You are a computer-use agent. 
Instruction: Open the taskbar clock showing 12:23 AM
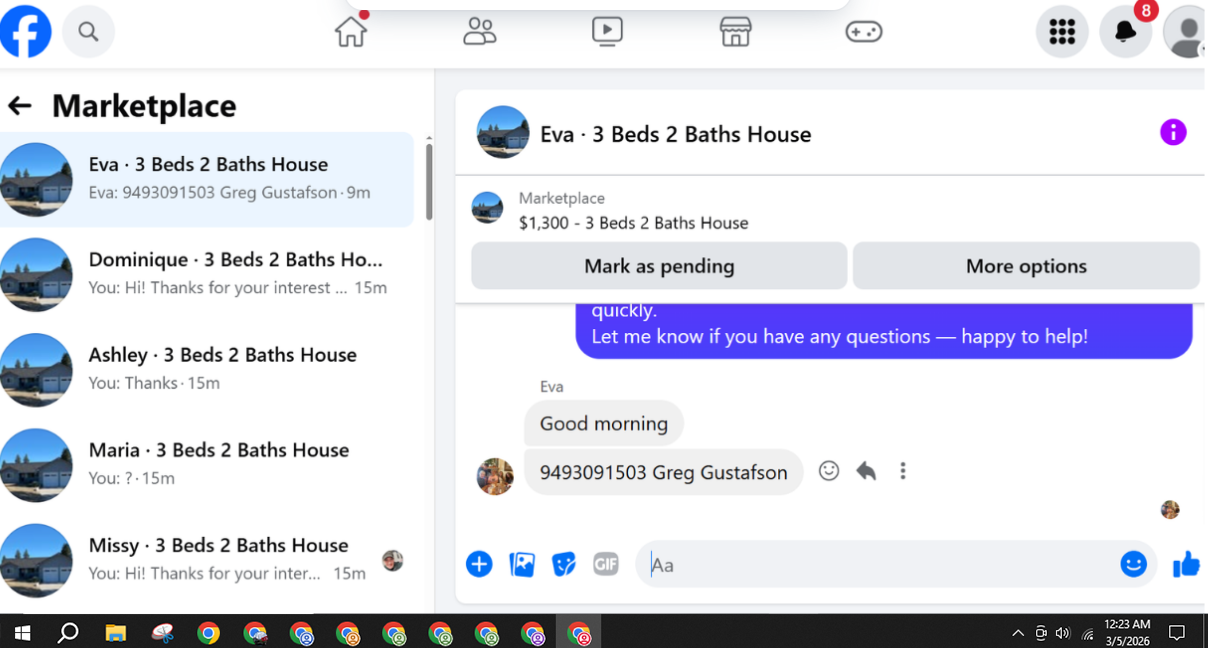(1127, 633)
